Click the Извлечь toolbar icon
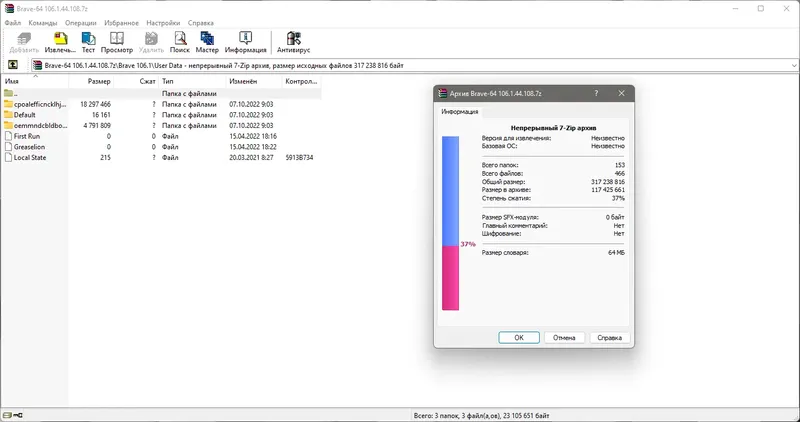The width and height of the screenshot is (800, 422). 60,39
